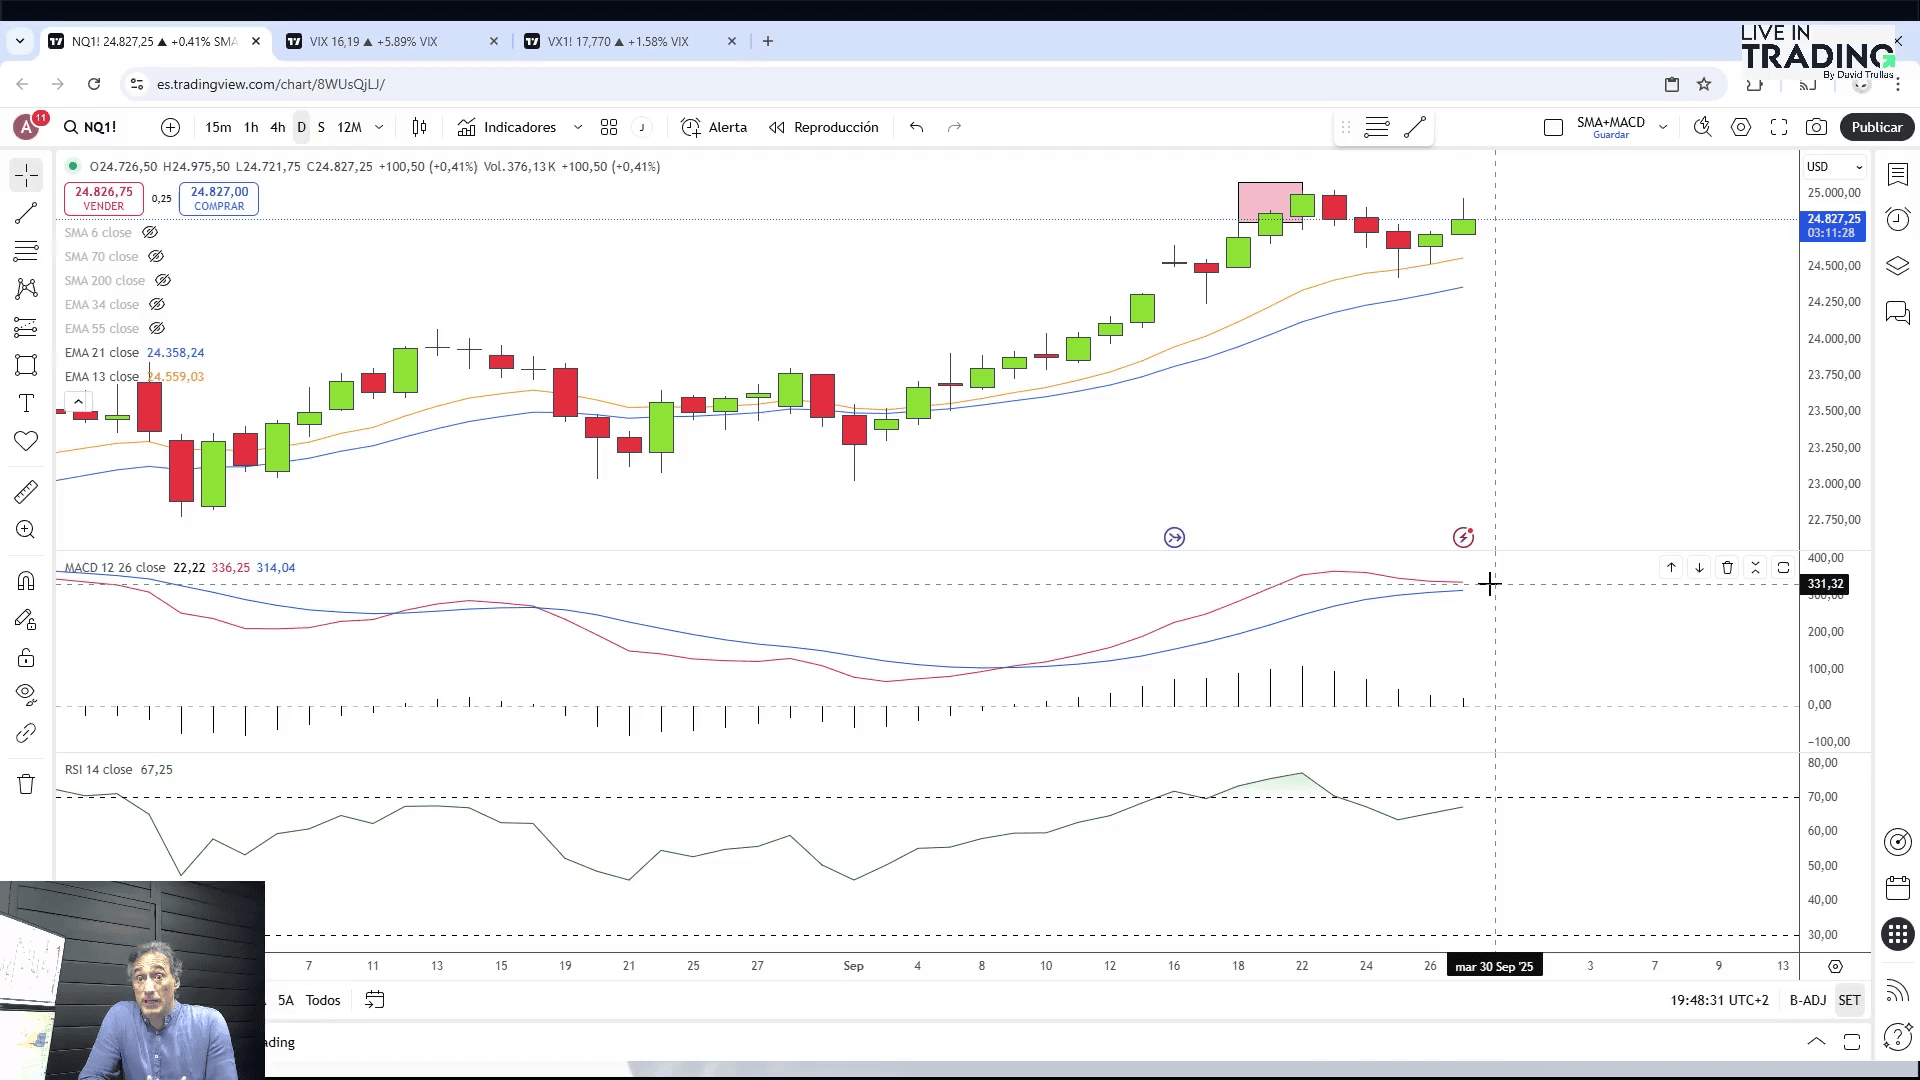Select the 12M timeframe
Screen dimensions: 1920x1080
(x=349, y=127)
